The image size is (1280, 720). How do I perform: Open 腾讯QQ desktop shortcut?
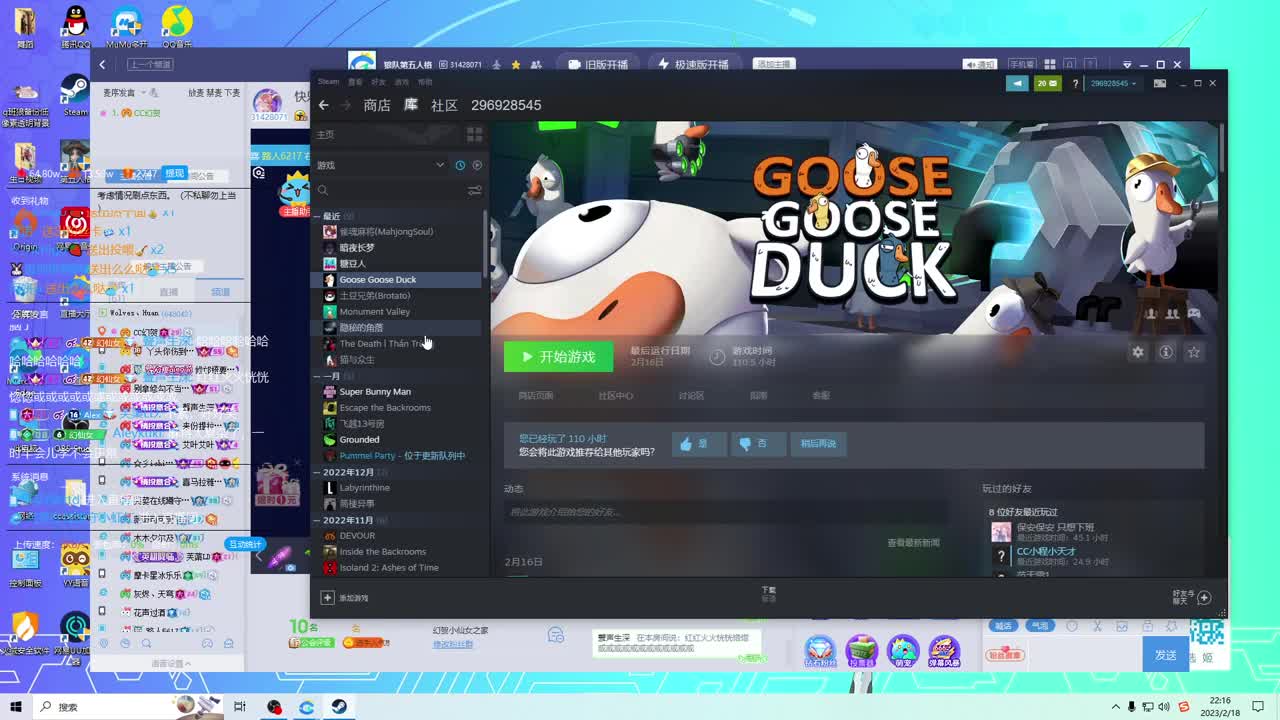pos(75,27)
